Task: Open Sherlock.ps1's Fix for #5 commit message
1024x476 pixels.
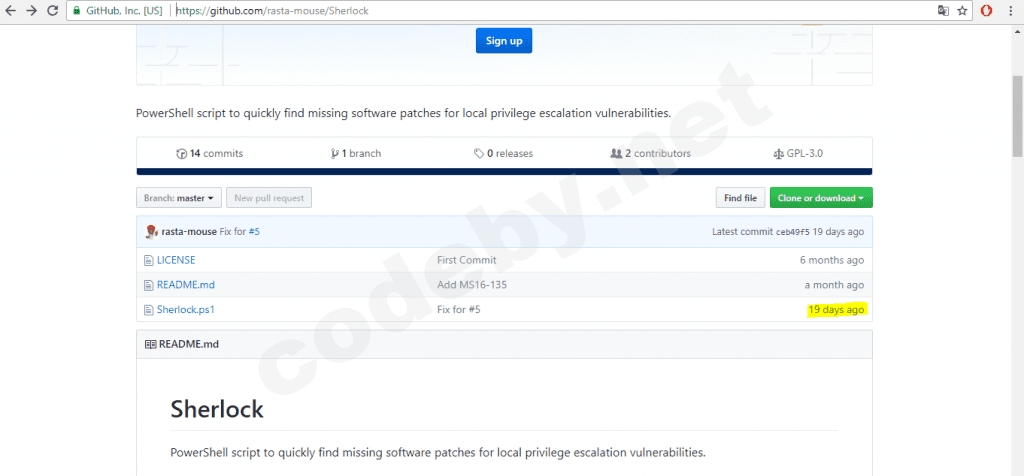Action: coord(458,309)
